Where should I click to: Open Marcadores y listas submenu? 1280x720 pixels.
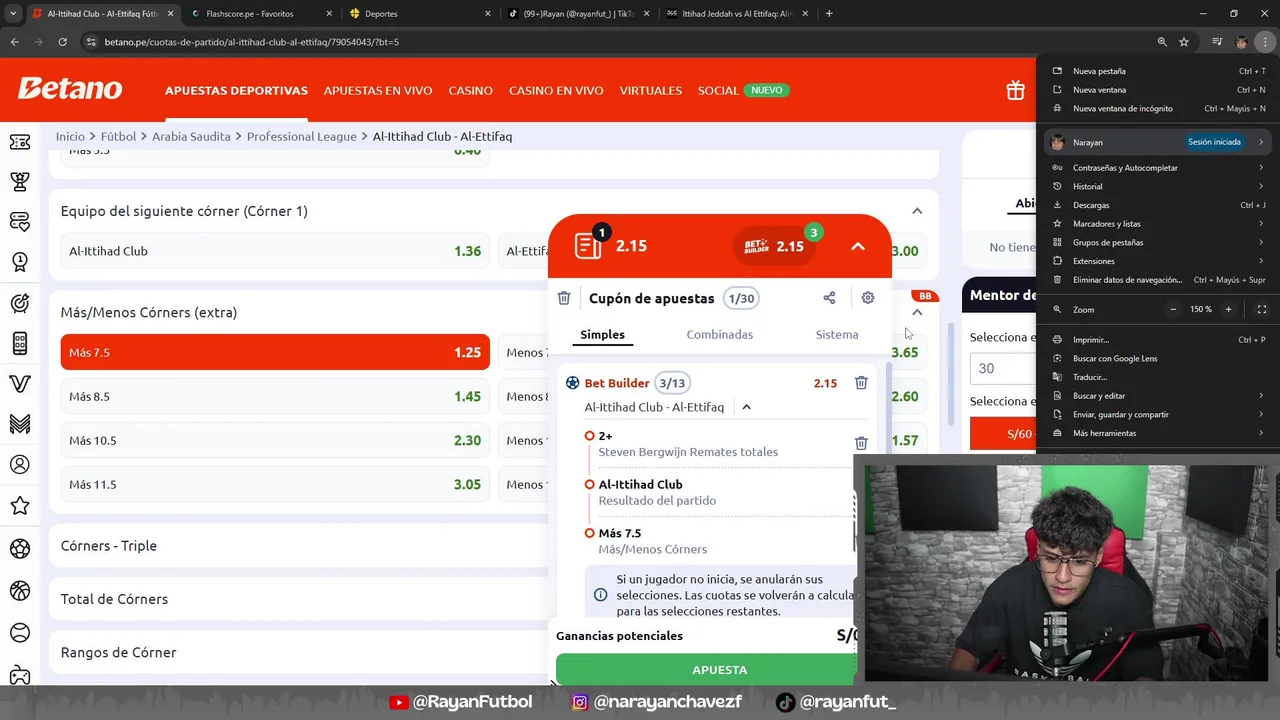point(1158,223)
